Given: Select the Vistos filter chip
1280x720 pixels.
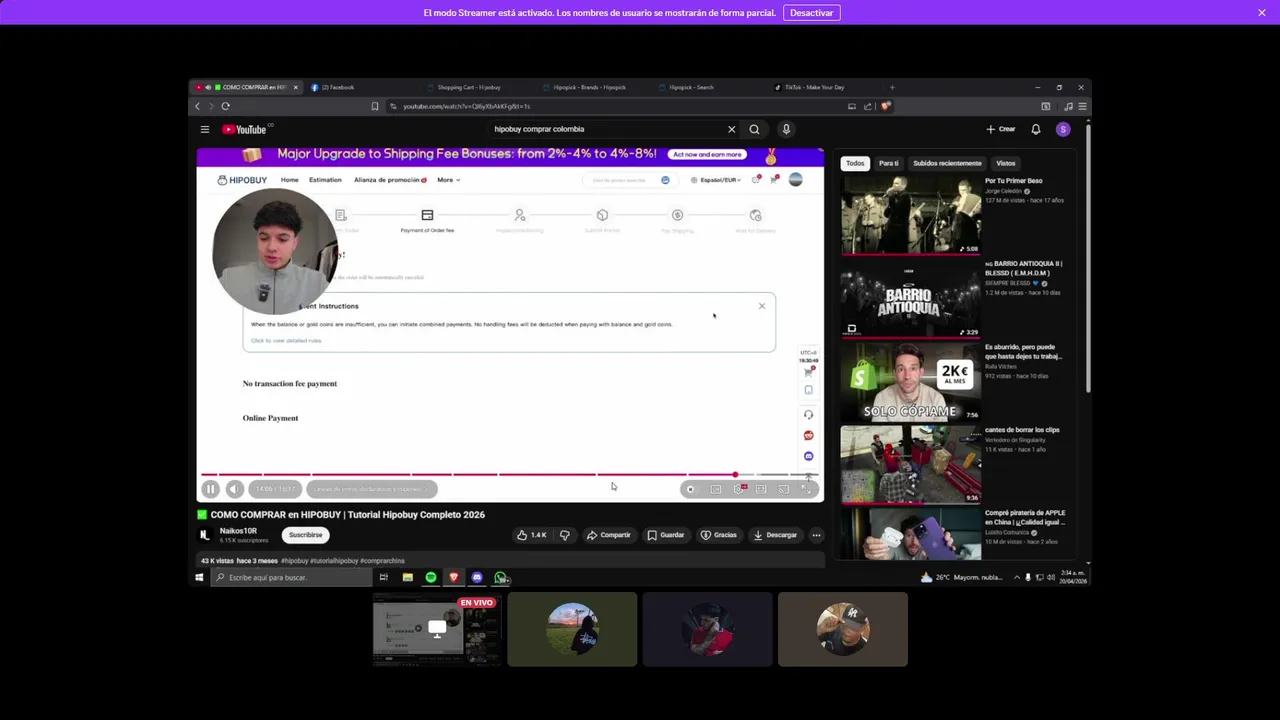Looking at the screenshot, I should pyautogui.click(x=1006, y=163).
